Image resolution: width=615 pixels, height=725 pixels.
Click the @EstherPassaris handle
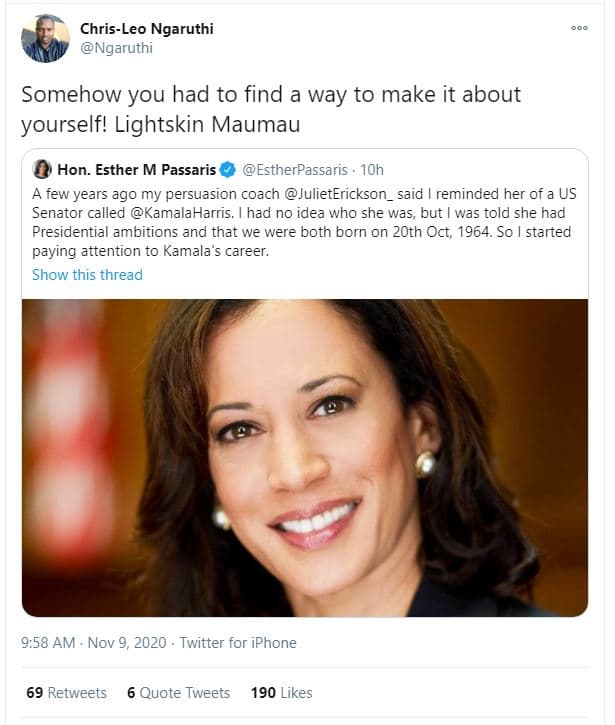coord(292,169)
